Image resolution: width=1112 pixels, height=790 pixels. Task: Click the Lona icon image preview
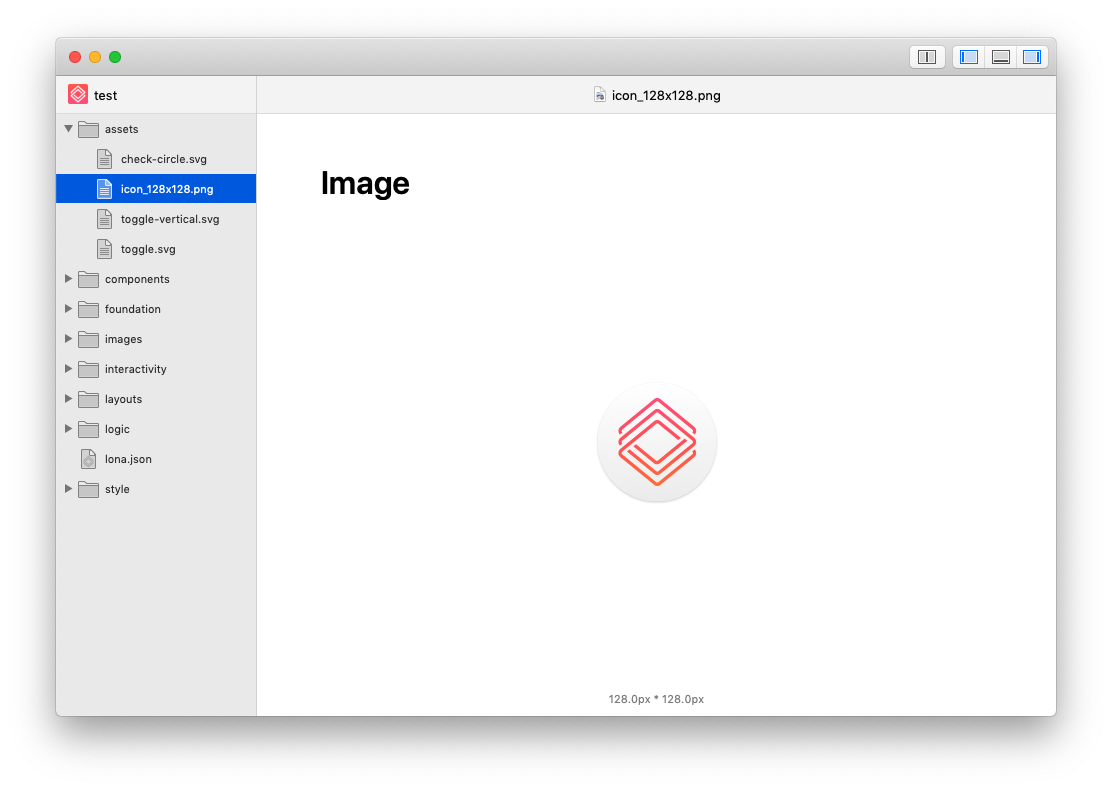coord(657,442)
